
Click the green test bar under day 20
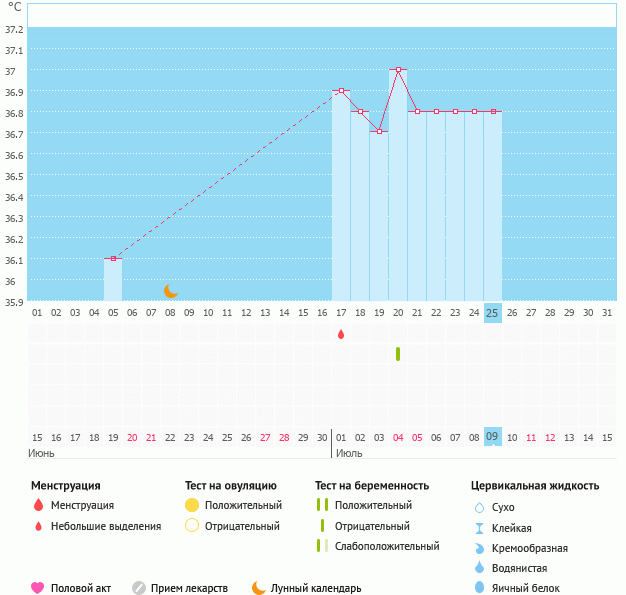398,354
